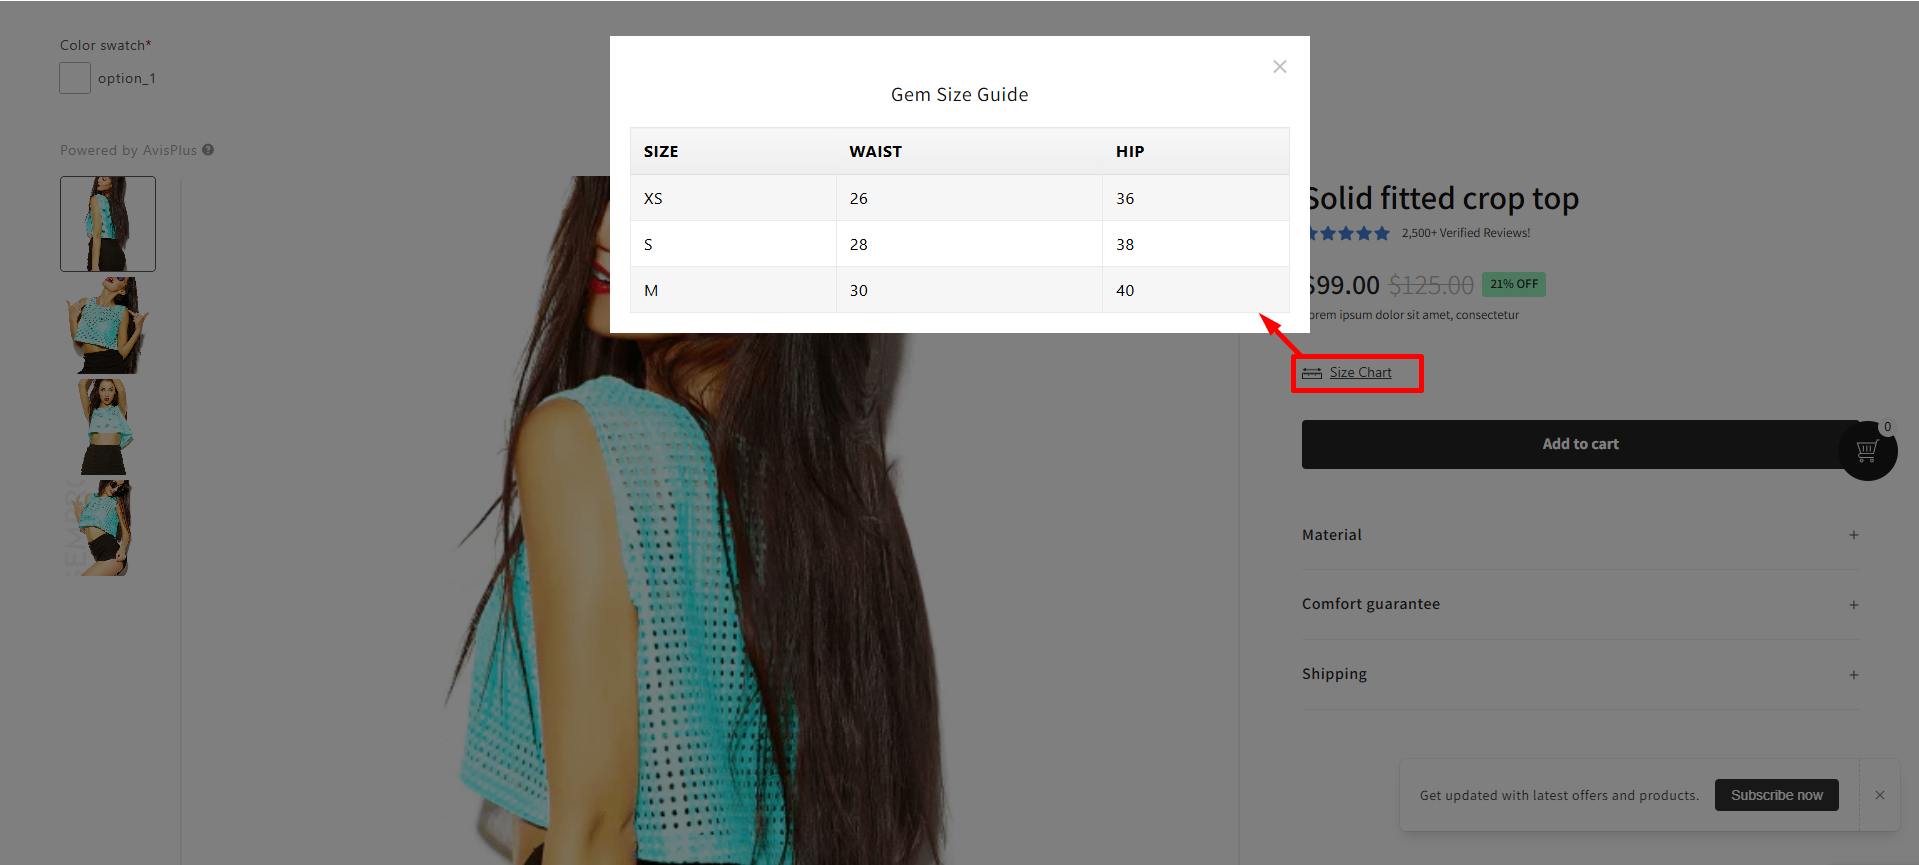Click the AvisPlus help question icon
The image size is (1919, 865).
click(208, 150)
